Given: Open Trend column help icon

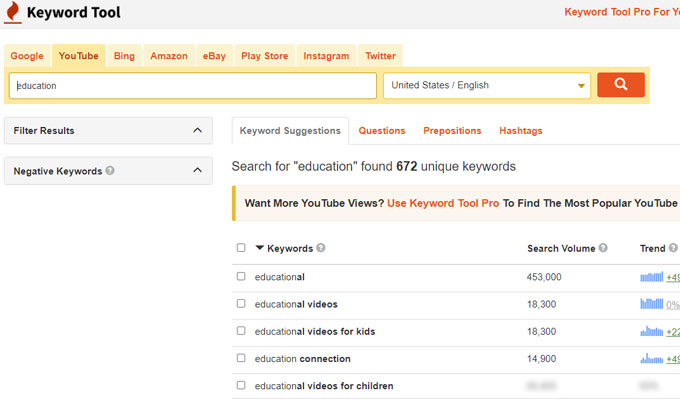Looking at the screenshot, I should [673, 248].
